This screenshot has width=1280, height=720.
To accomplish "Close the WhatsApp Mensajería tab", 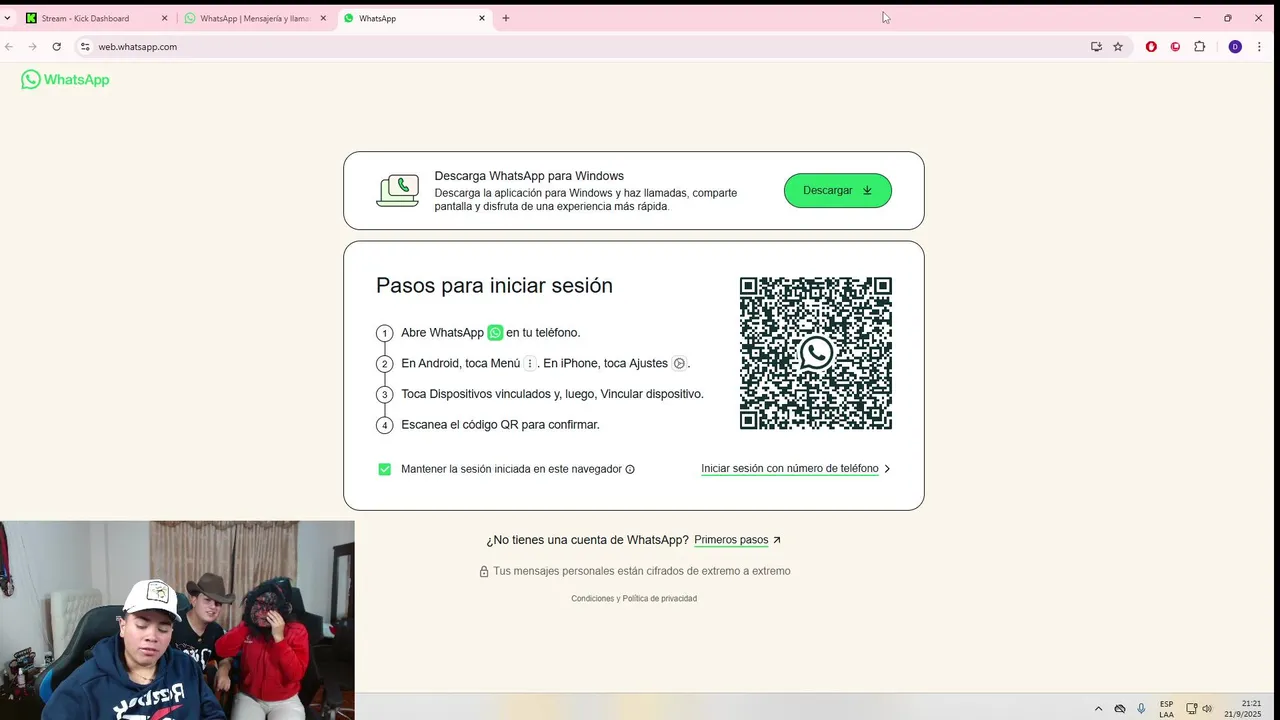I will (323, 18).
